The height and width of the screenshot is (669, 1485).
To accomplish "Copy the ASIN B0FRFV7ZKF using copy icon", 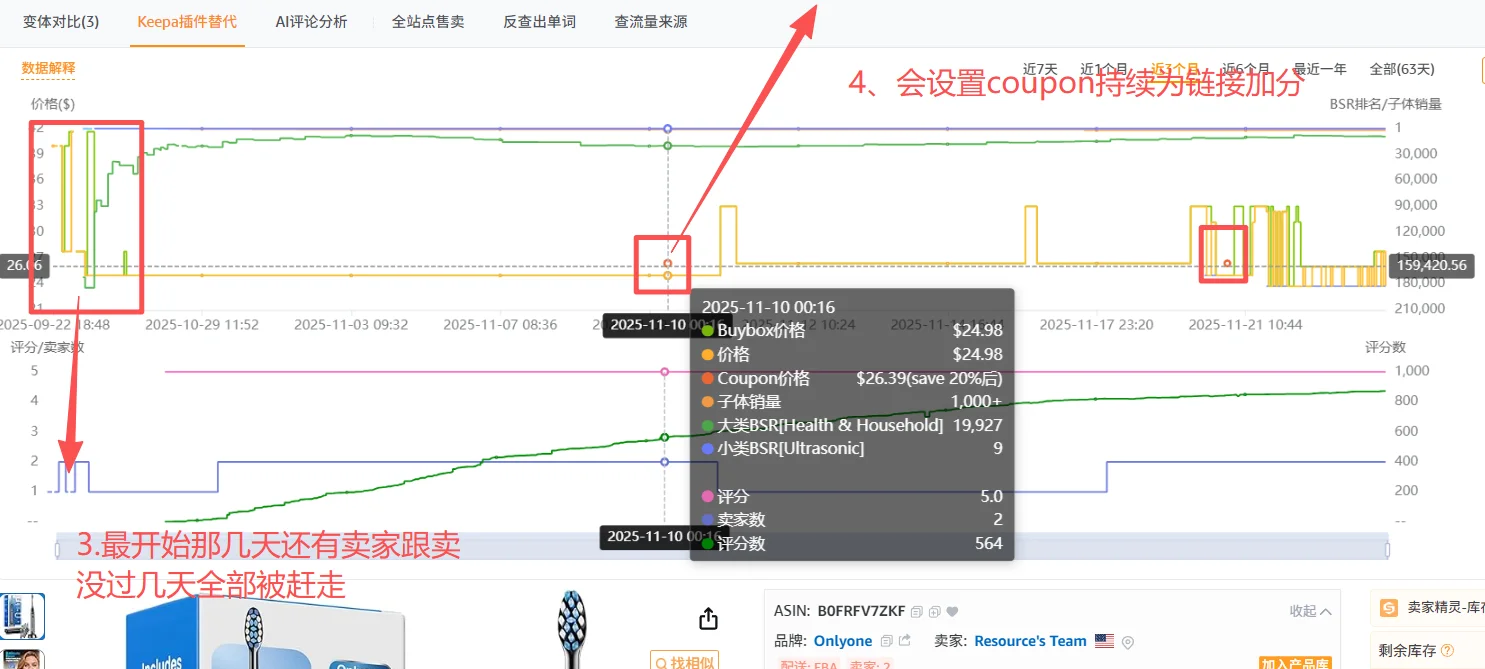I will [916, 611].
